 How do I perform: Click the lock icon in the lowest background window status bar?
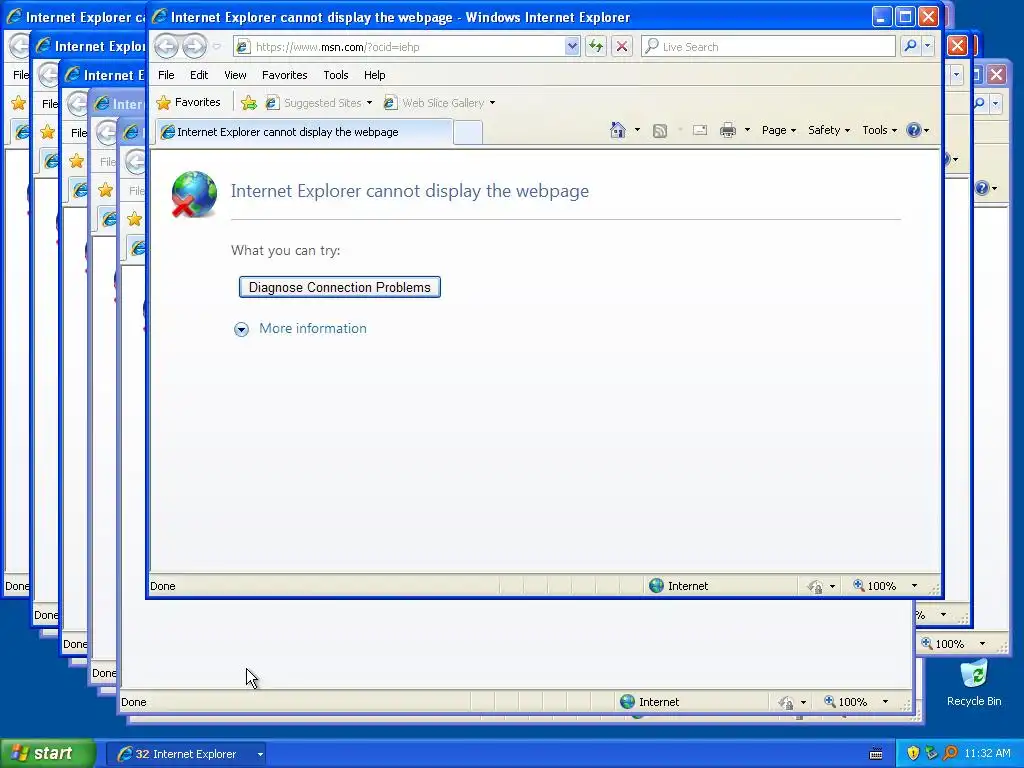coord(786,702)
